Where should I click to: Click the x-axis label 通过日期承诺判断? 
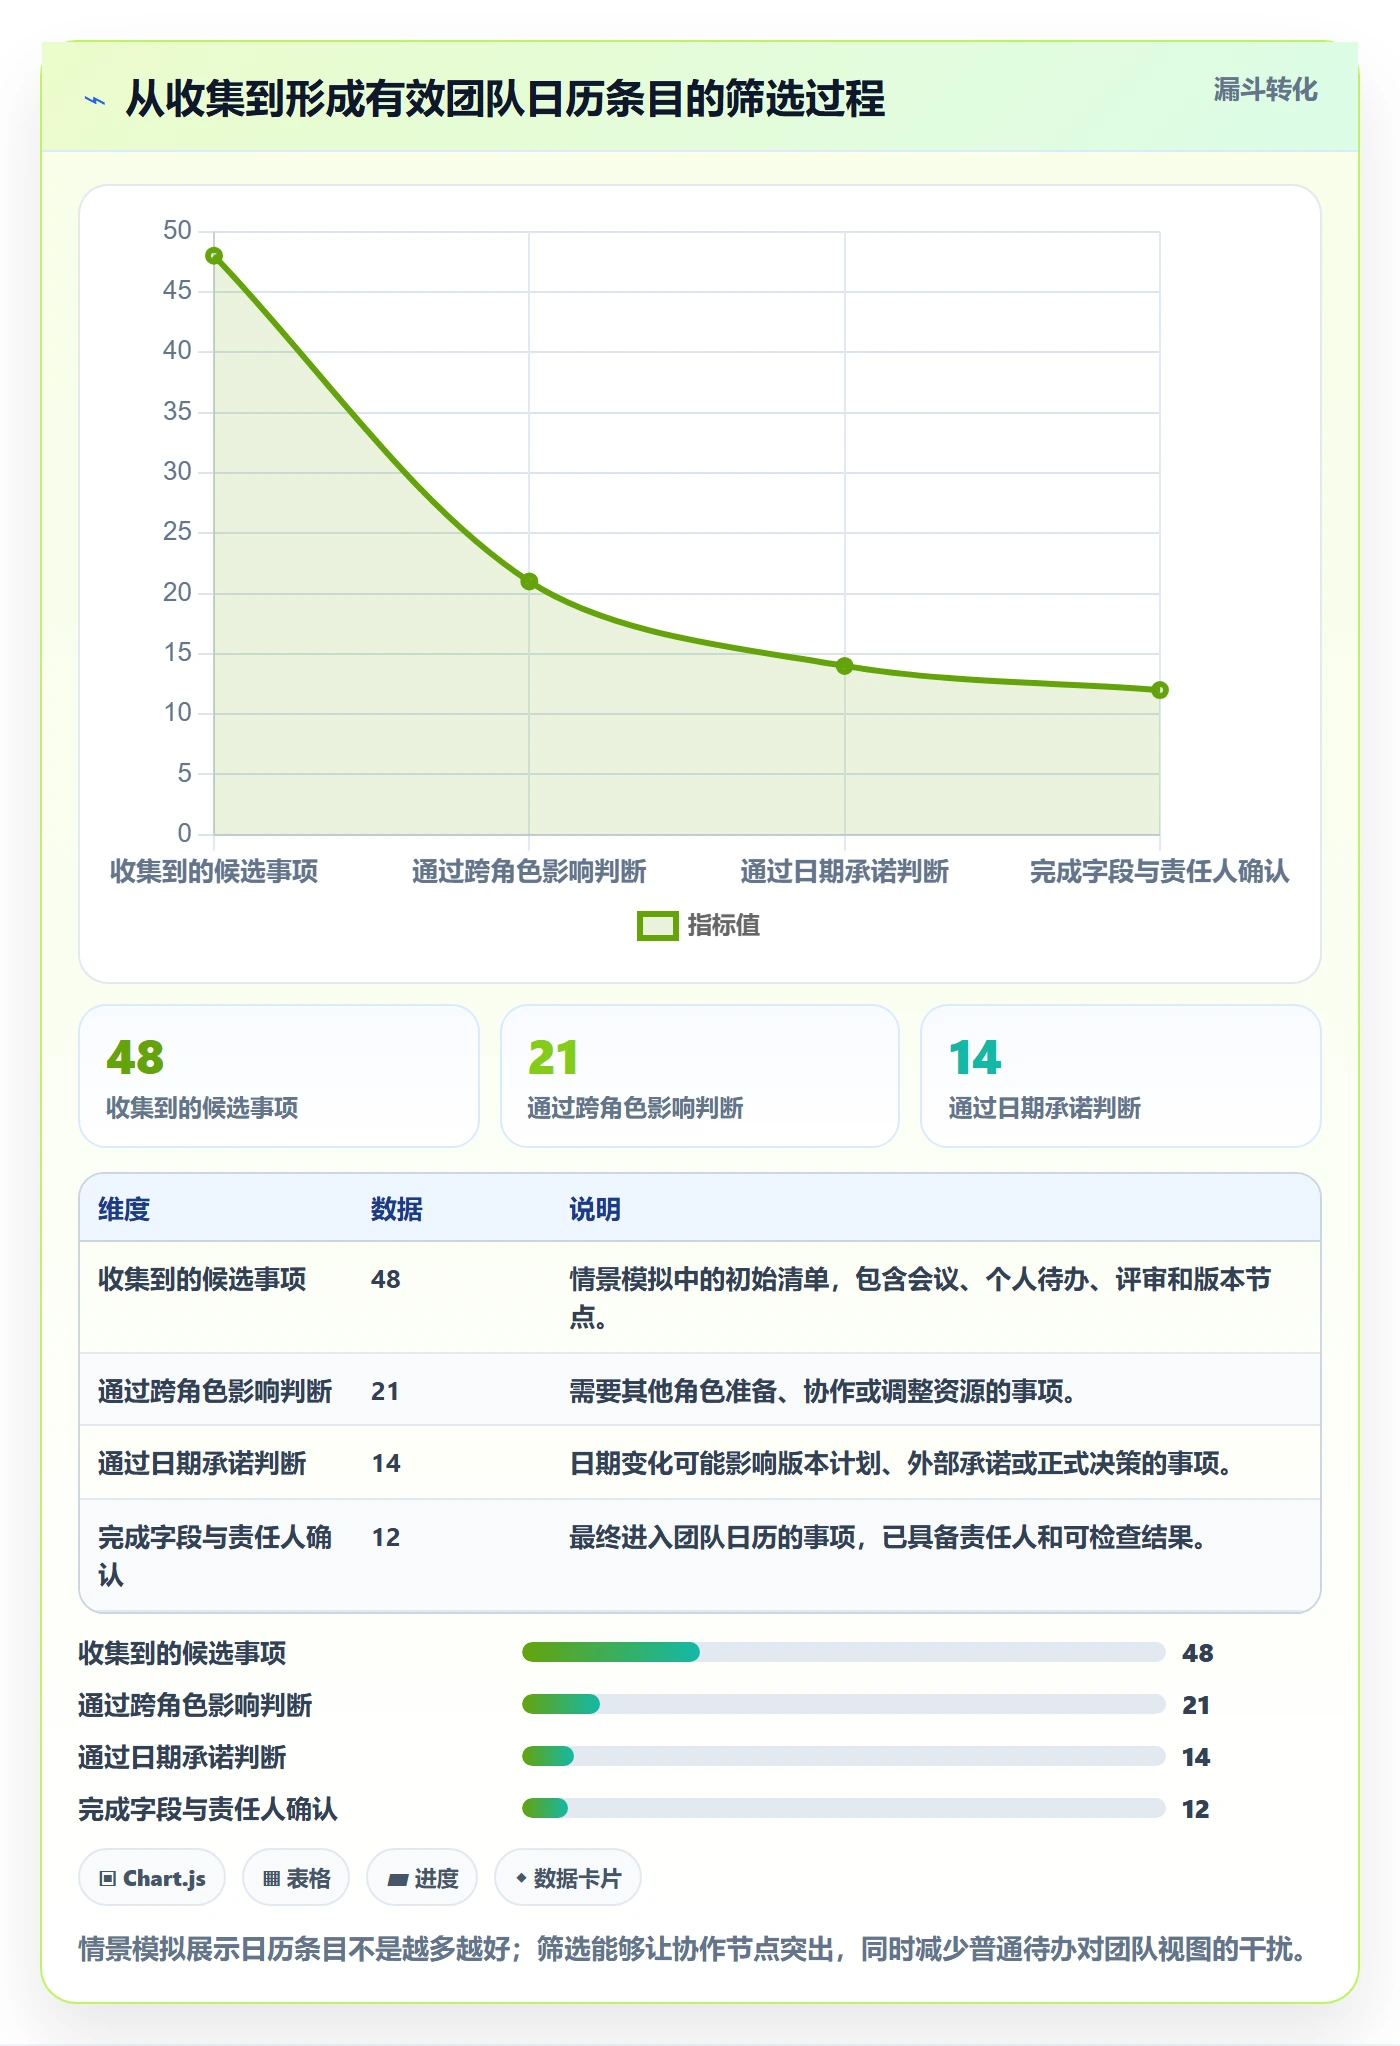(x=845, y=872)
